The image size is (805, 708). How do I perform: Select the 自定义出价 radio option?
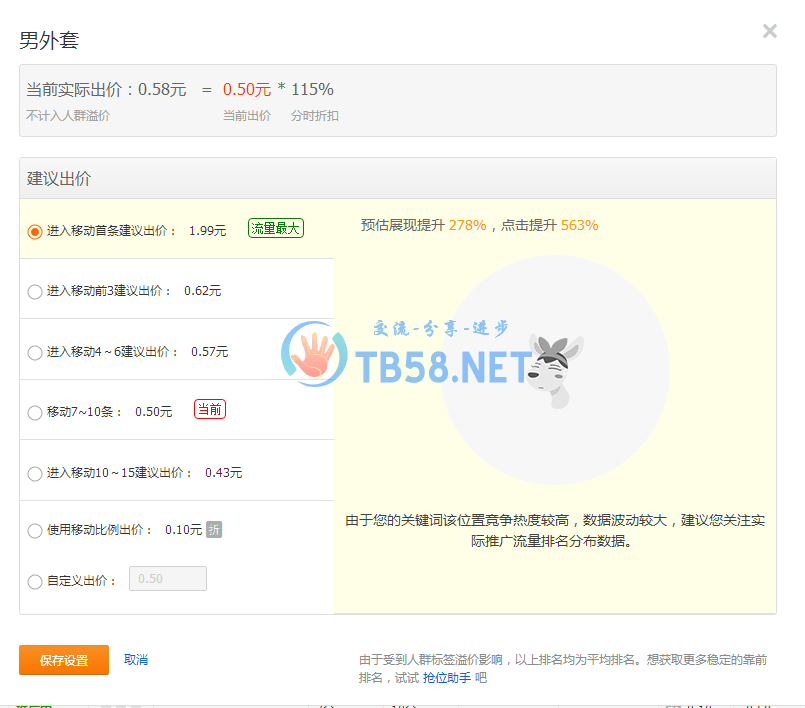pyautogui.click(x=35, y=581)
